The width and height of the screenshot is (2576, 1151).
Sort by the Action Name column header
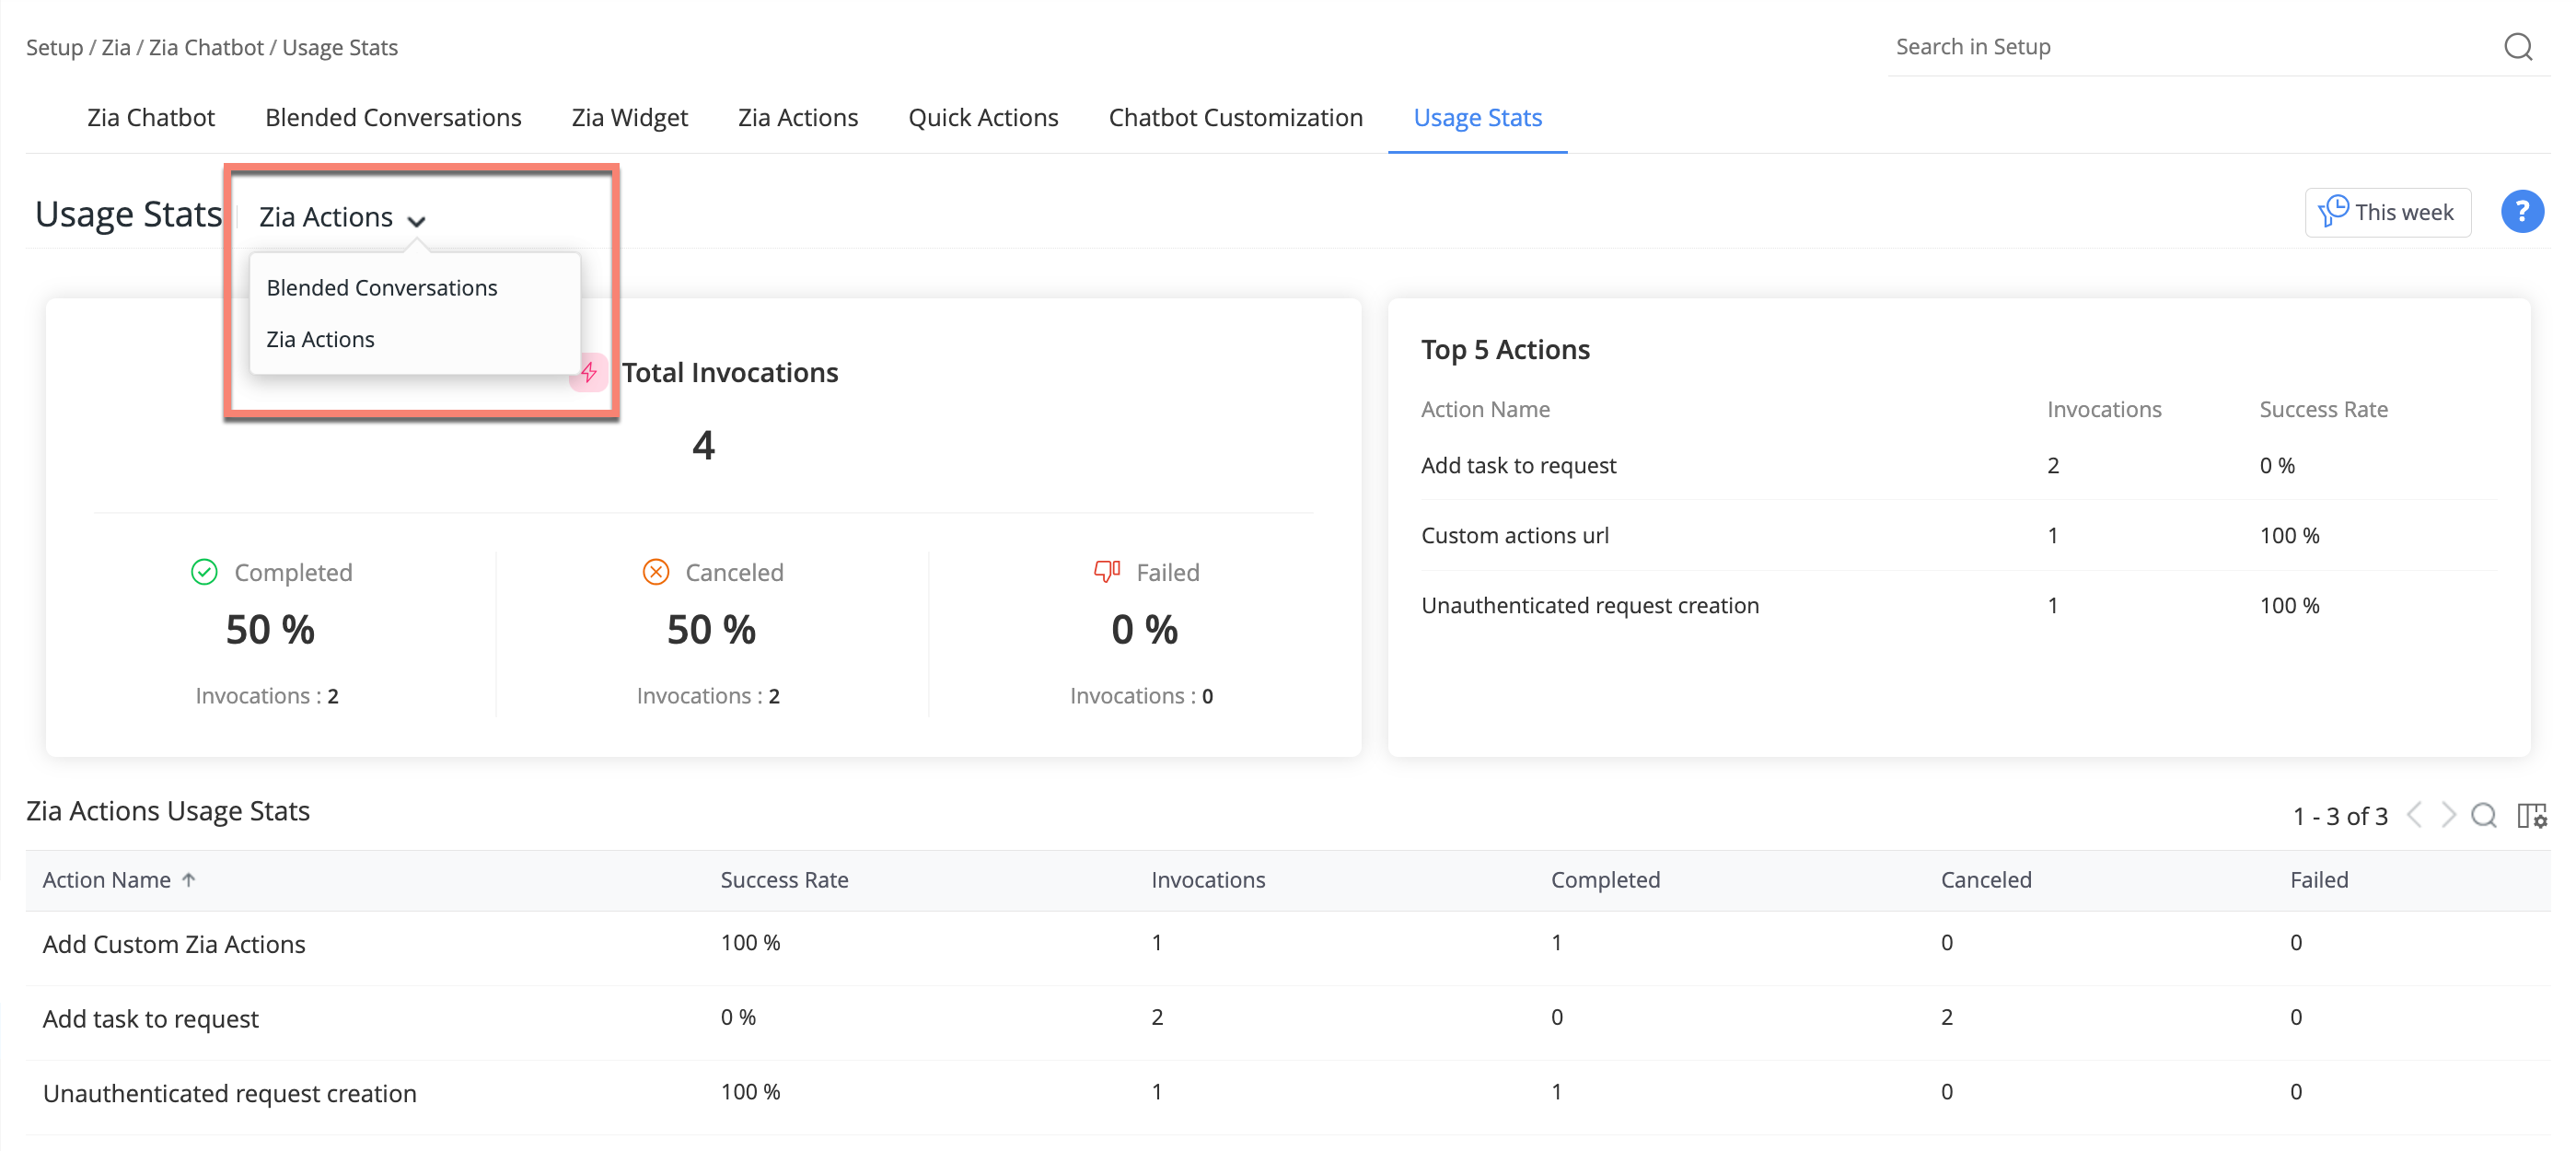click(x=107, y=880)
